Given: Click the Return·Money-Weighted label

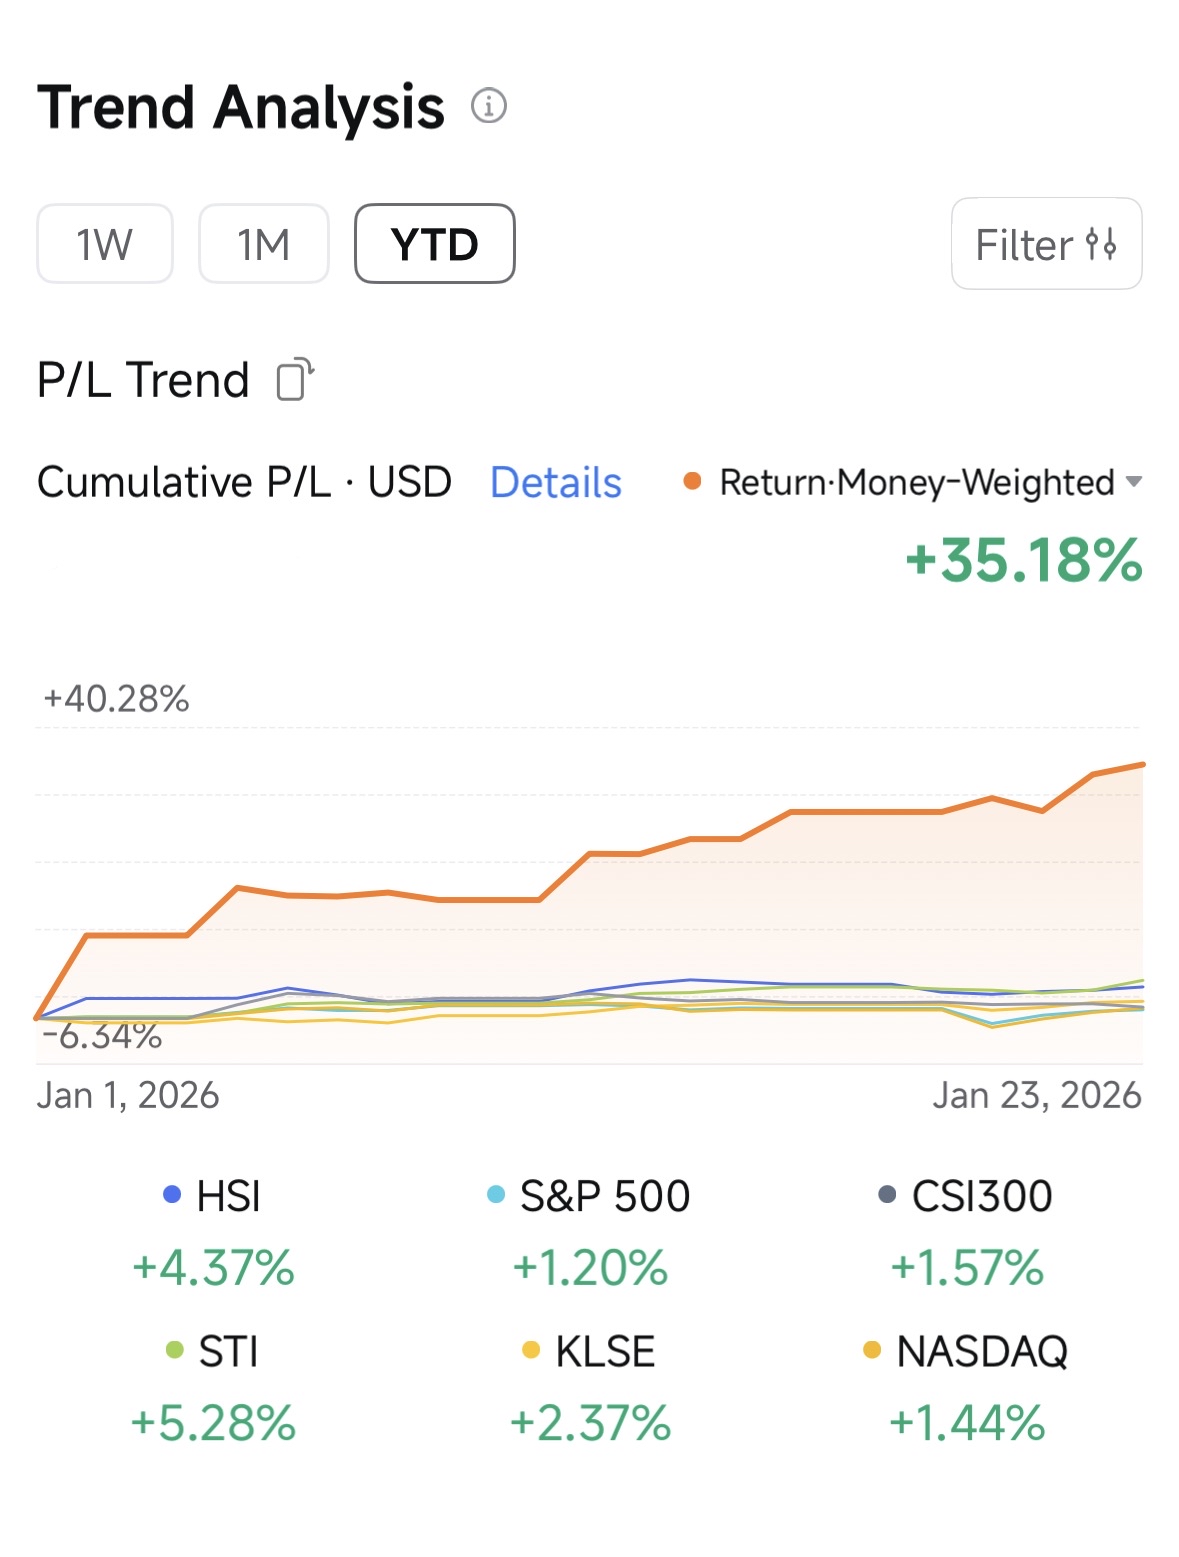Looking at the screenshot, I should [917, 482].
